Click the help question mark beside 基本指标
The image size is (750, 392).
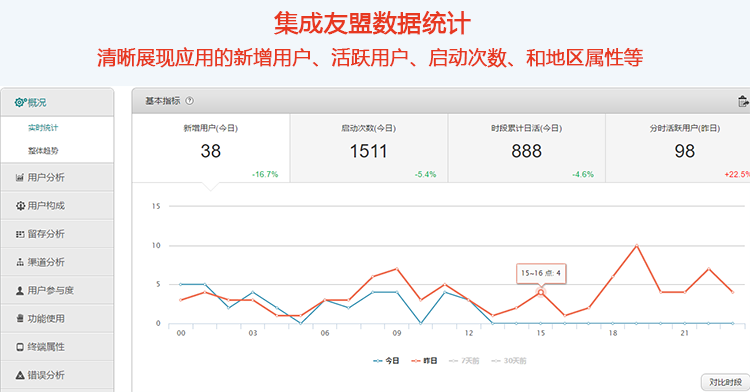[x=189, y=101]
